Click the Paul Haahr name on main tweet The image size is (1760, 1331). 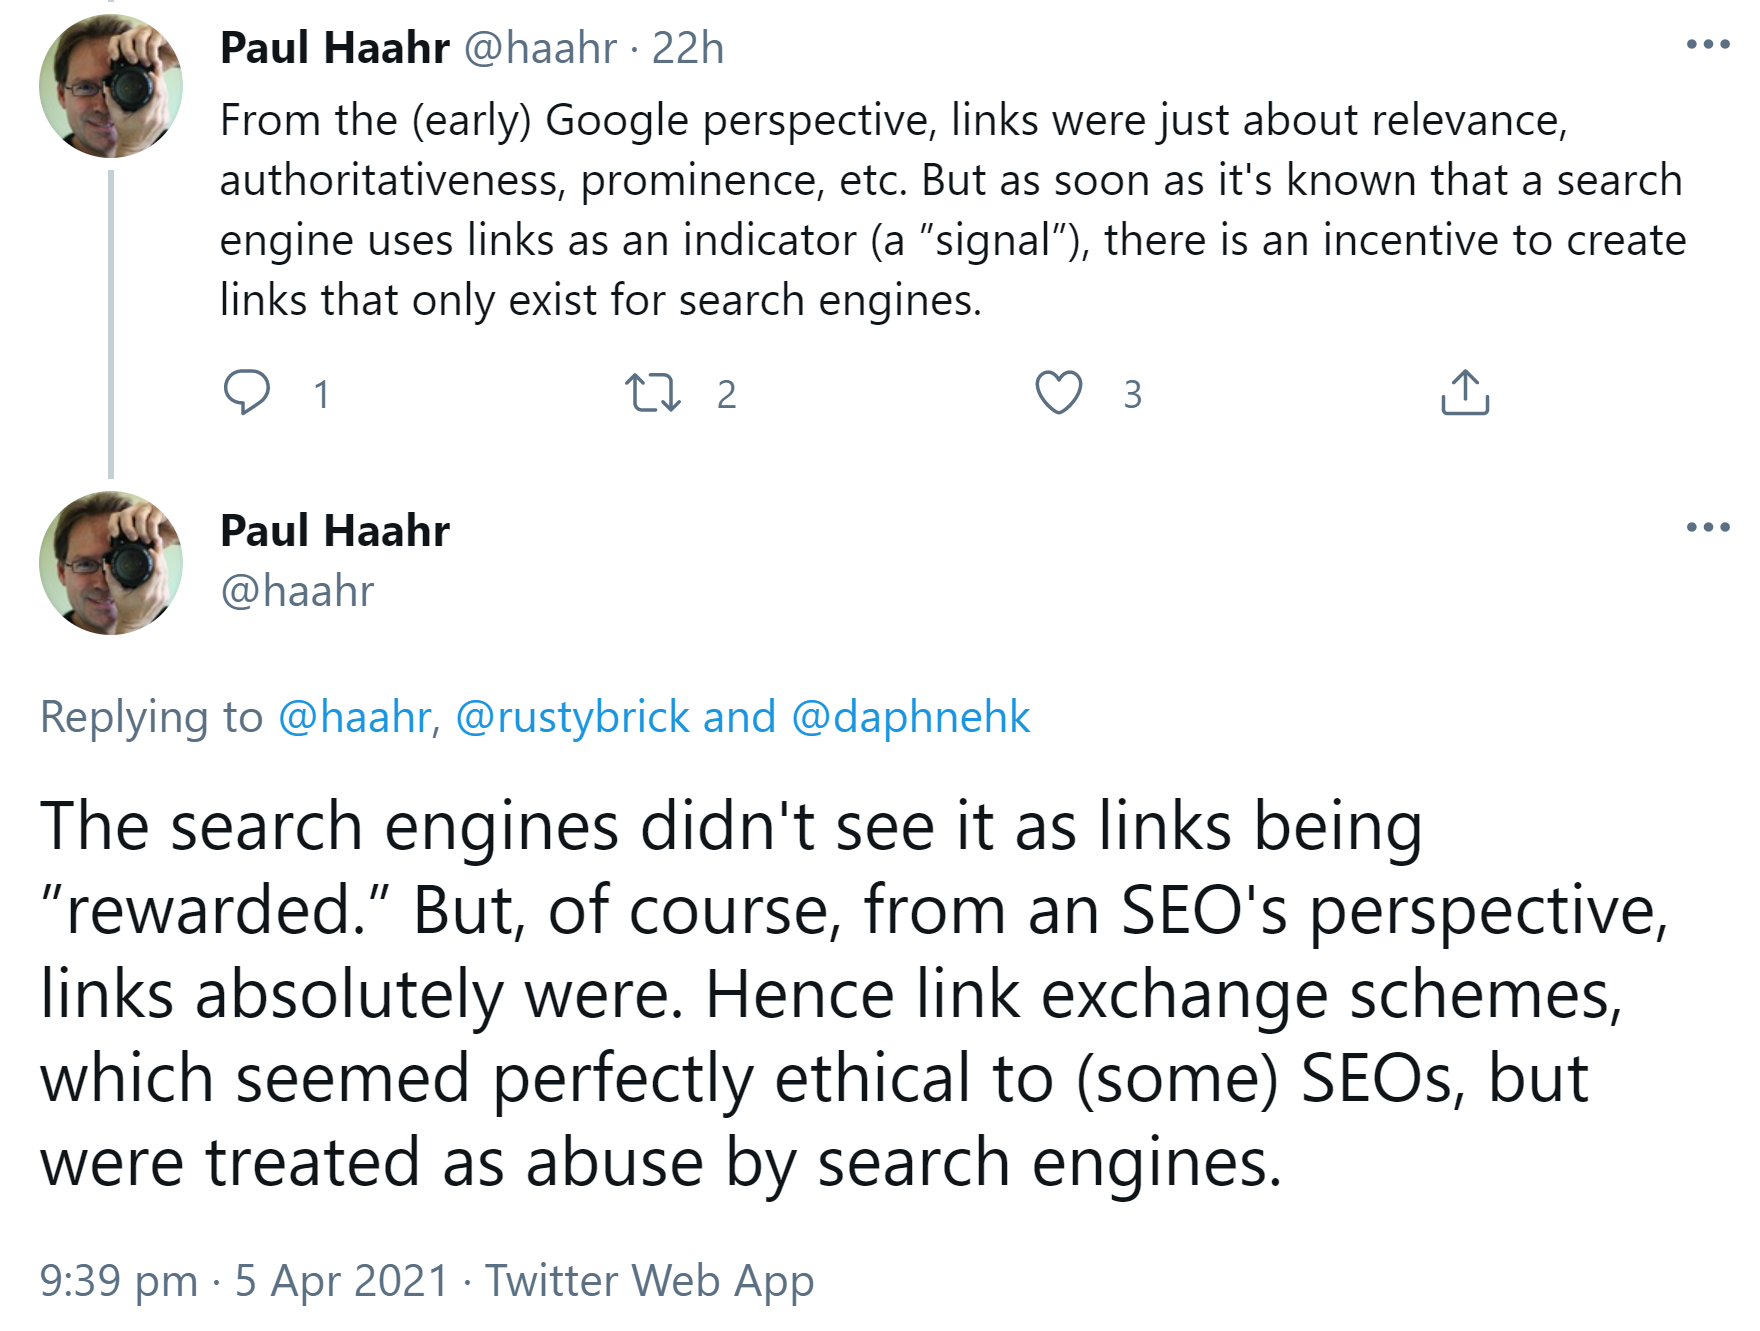click(334, 530)
